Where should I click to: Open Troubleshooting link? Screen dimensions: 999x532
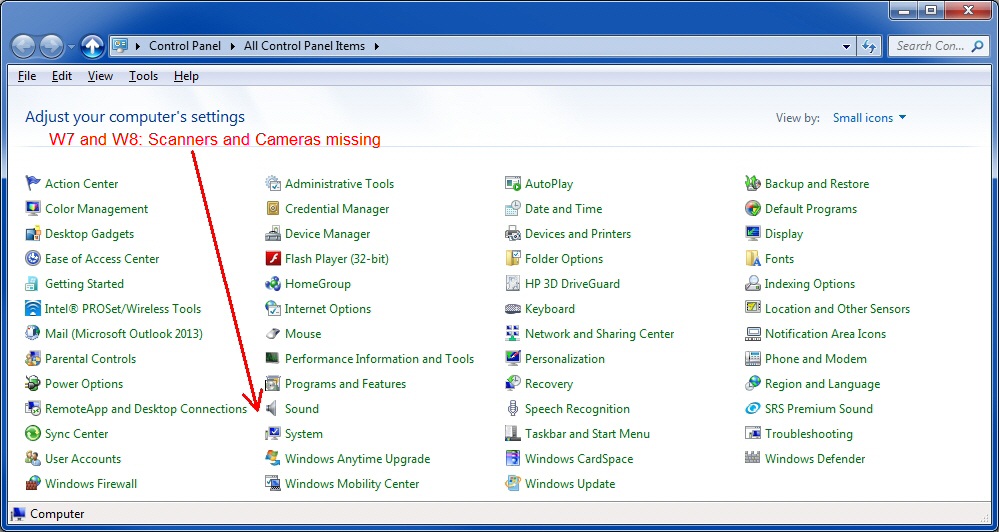(809, 434)
